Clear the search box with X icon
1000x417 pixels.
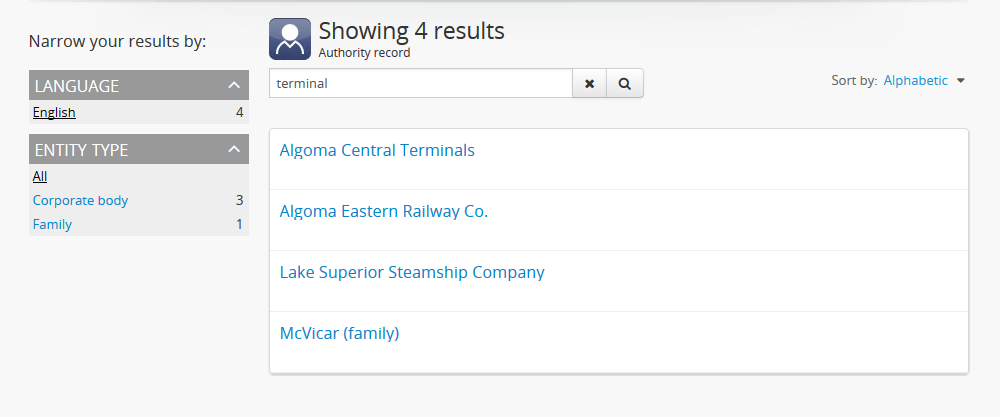[x=590, y=84]
